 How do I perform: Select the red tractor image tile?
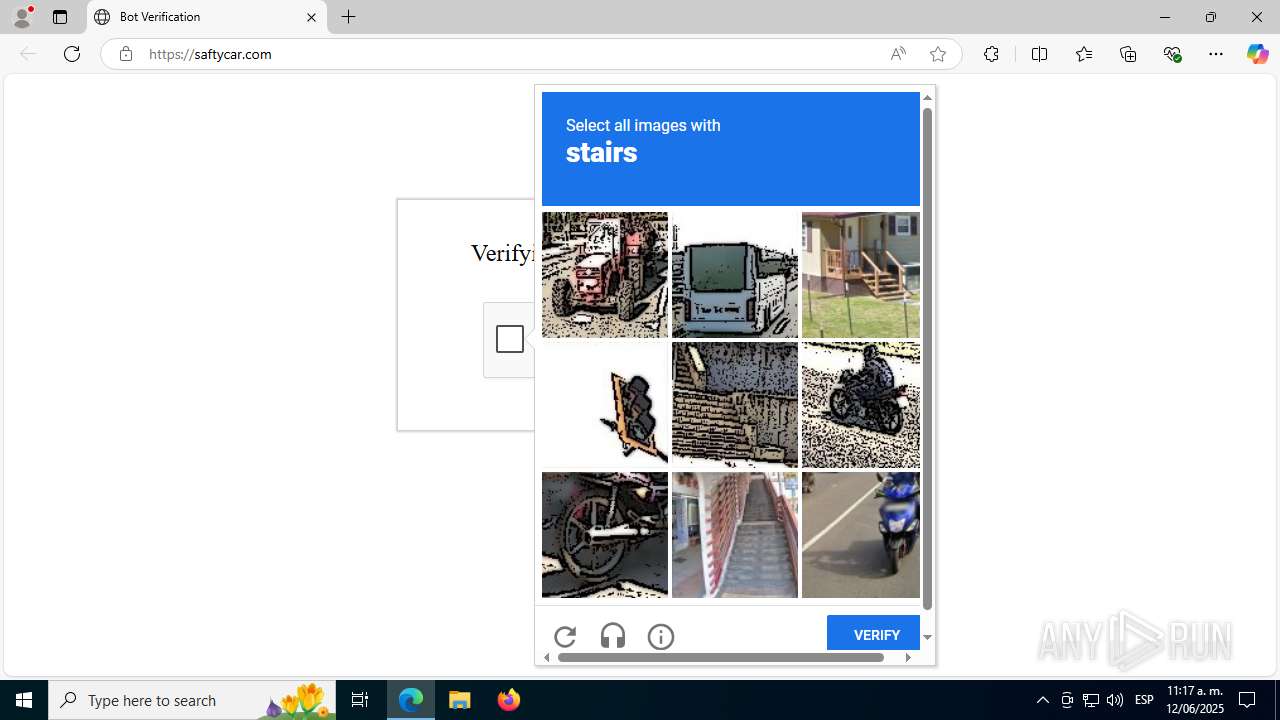pyautogui.click(x=605, y=275)
